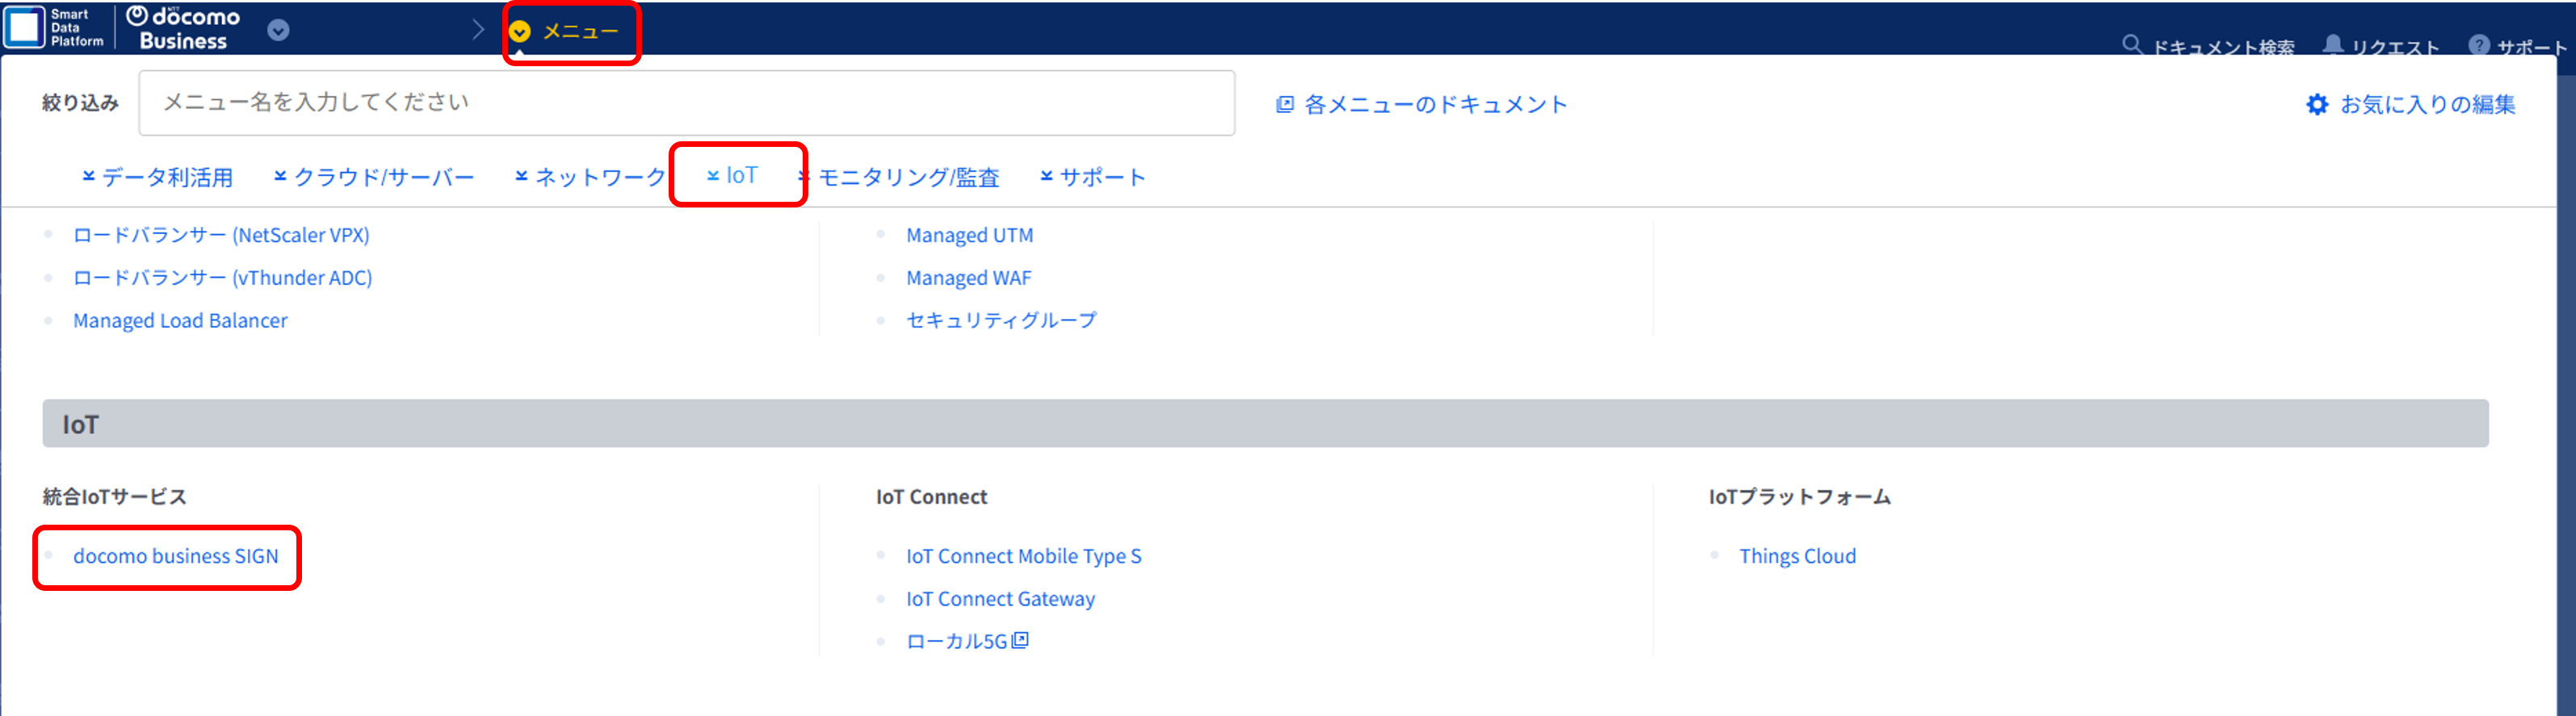2576x716 pixels.
Task: Go to モニタリング/監査 category
Action: tap(907, 177)
